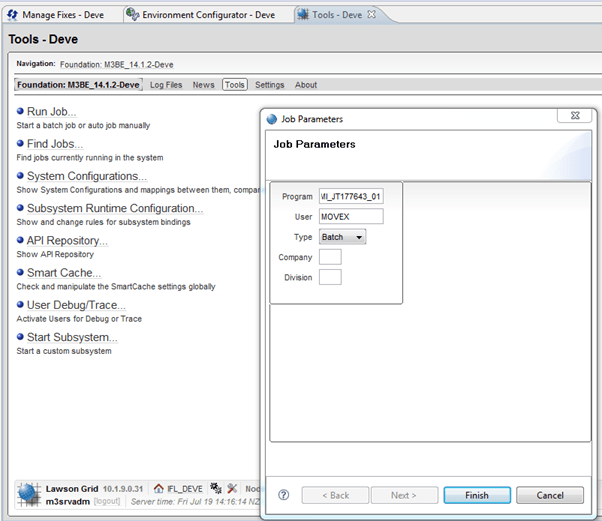Open the gears icon in status bar

215,488
